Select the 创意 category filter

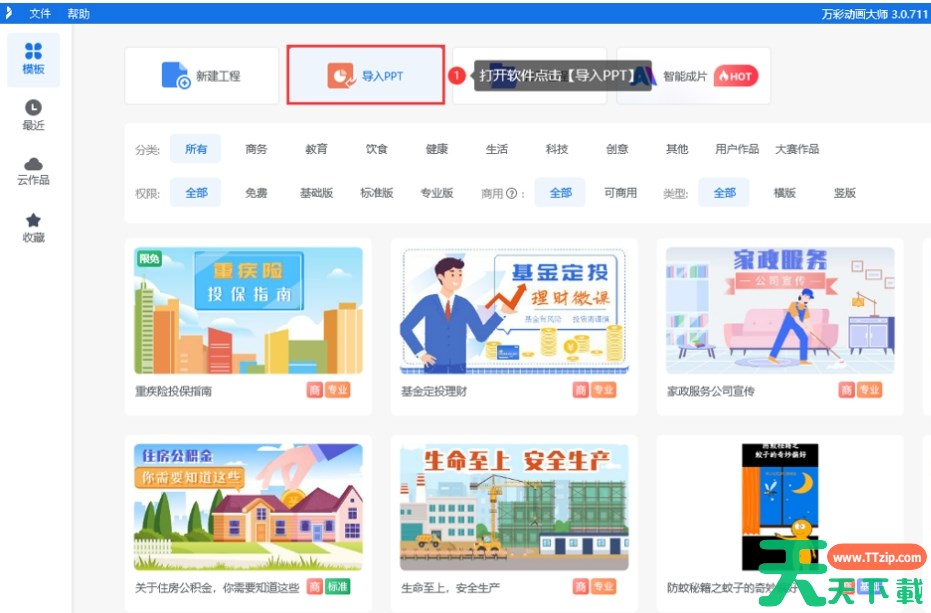[x=617, y=149]
